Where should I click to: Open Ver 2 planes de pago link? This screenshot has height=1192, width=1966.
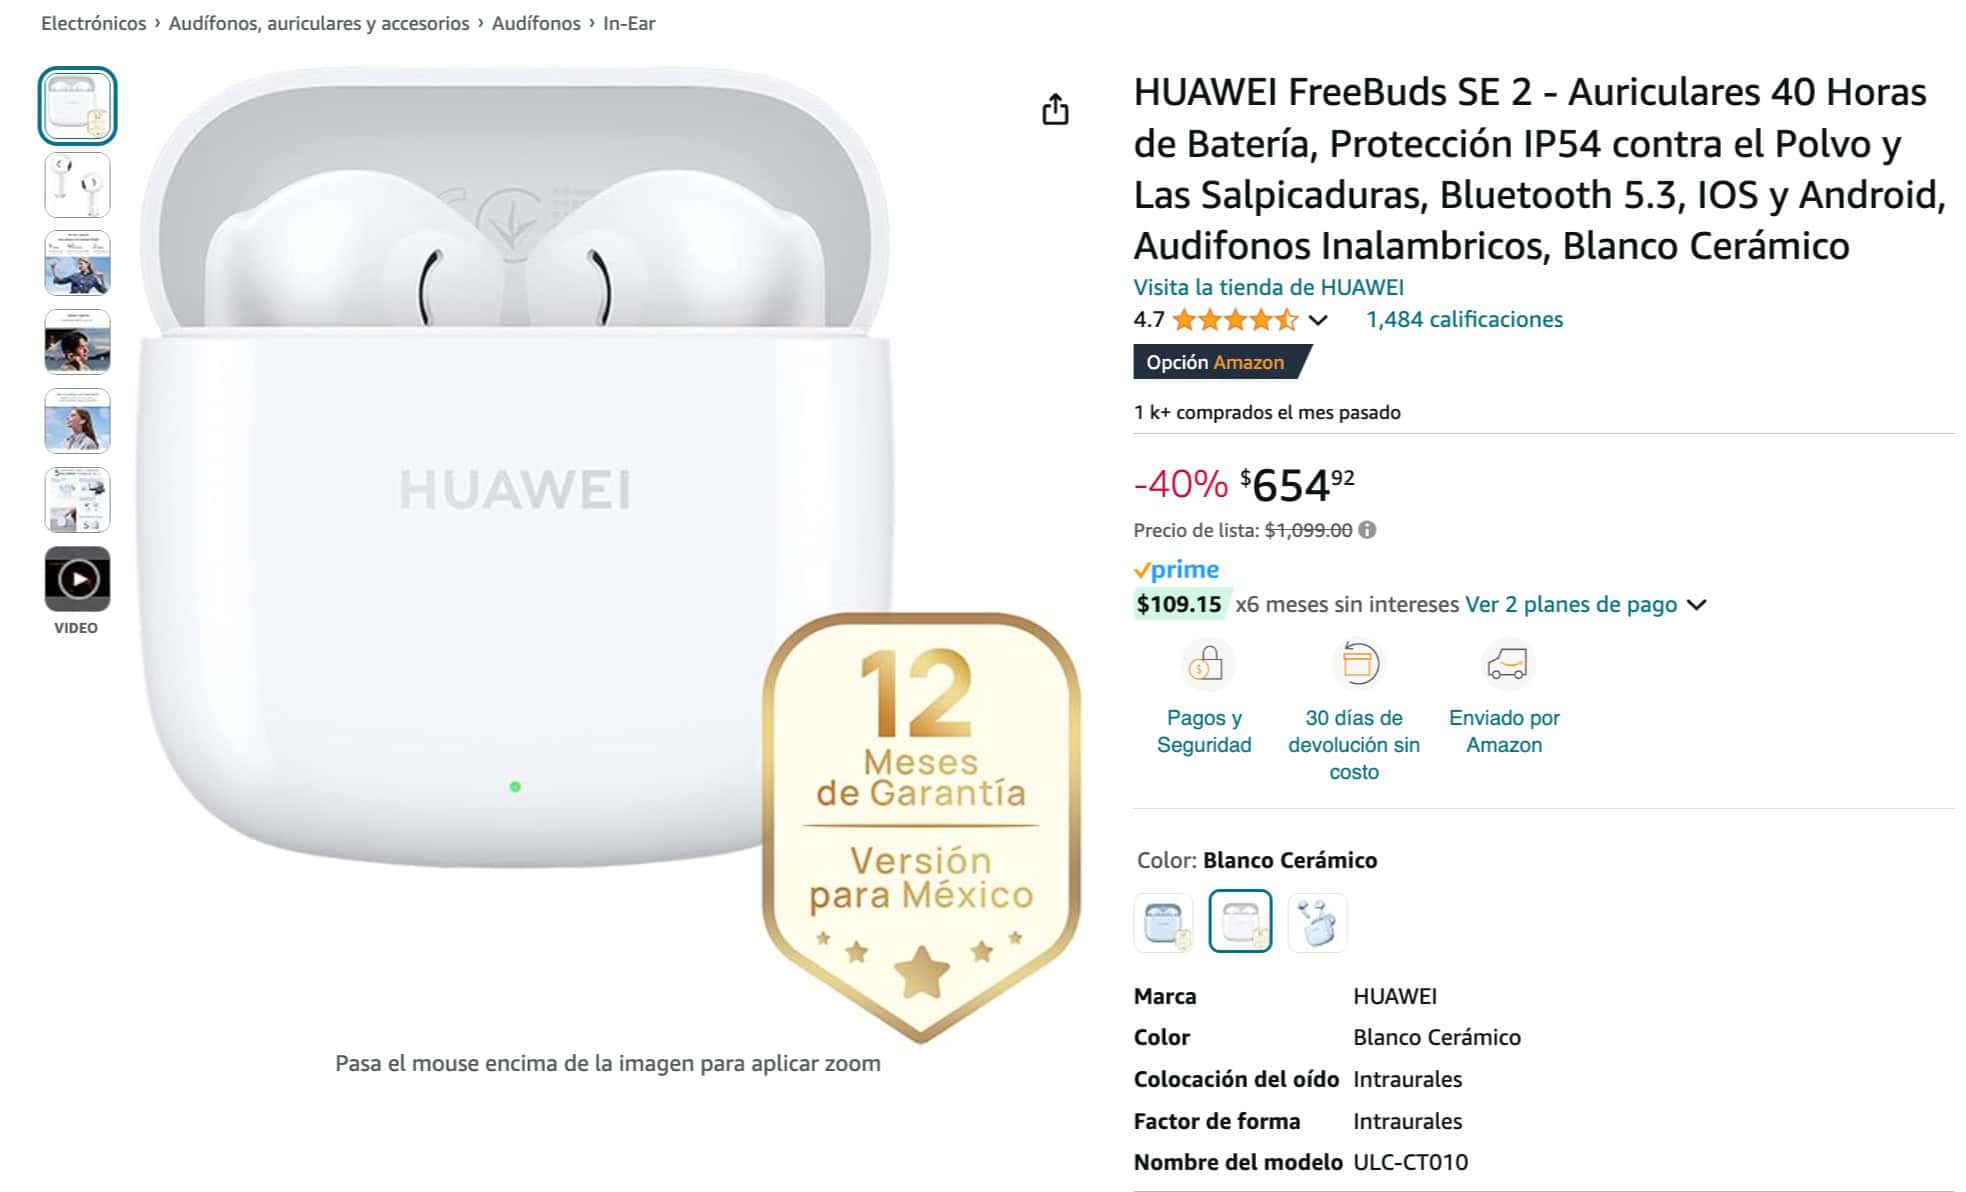(1571, 605)
